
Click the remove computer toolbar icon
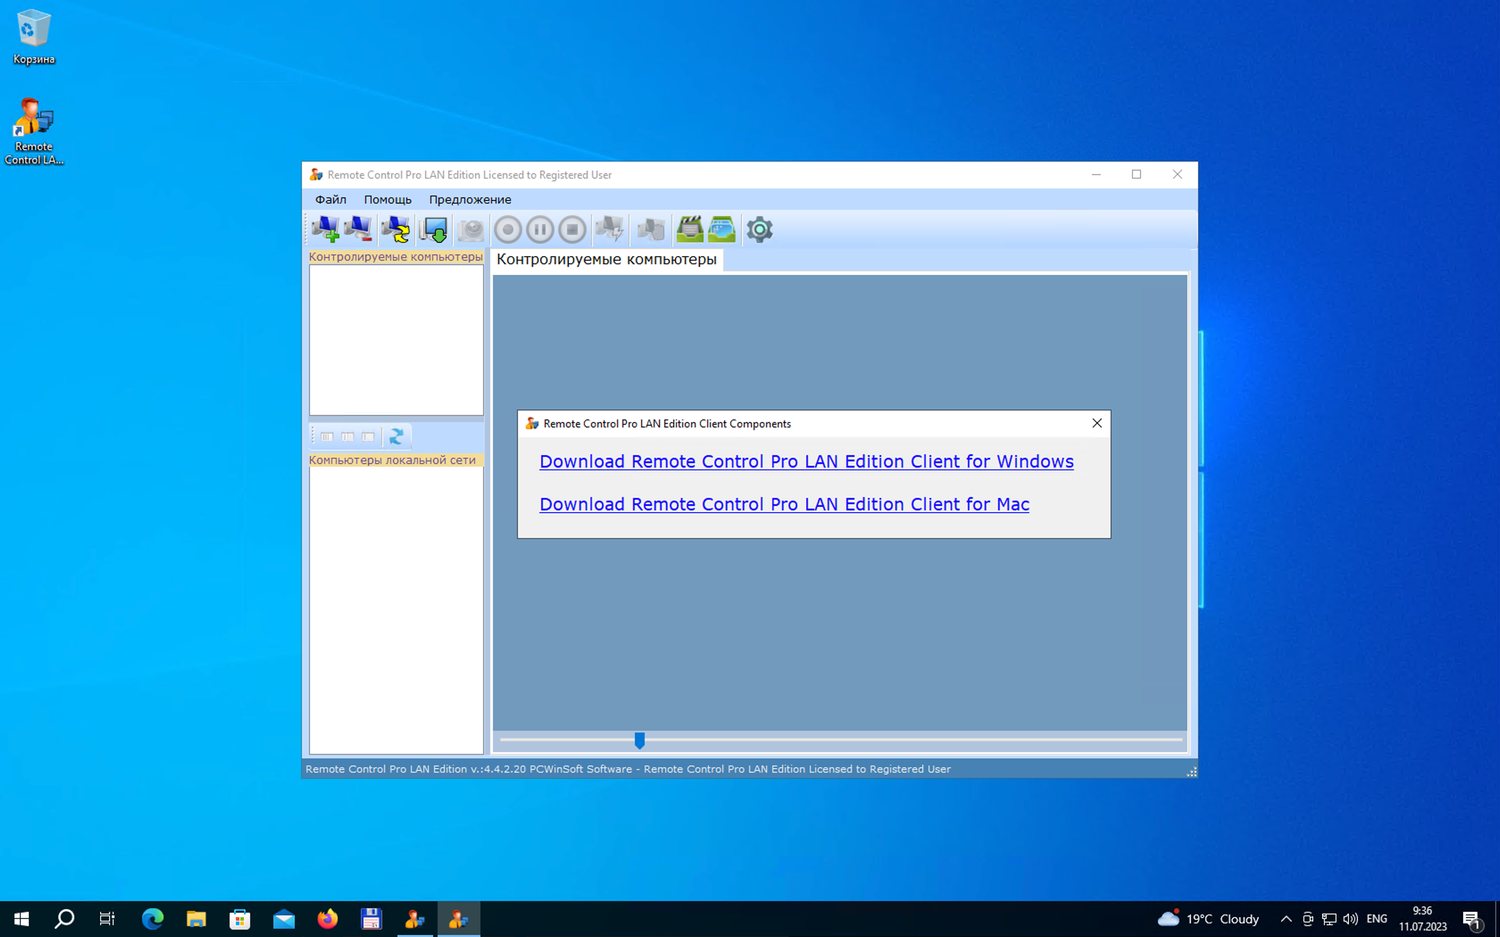(358, 229)
